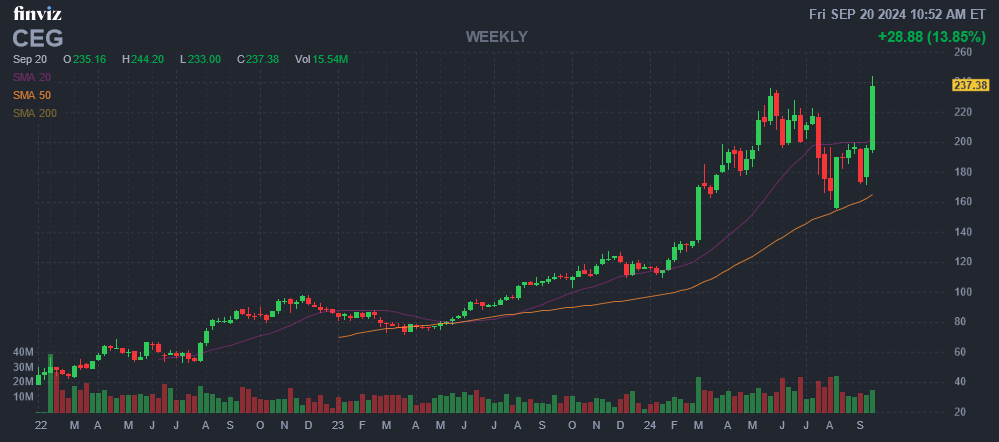Click the Sep 20 date label
Image resolution: width=999 pixels, height=442 pixels.
click(30, 60)
